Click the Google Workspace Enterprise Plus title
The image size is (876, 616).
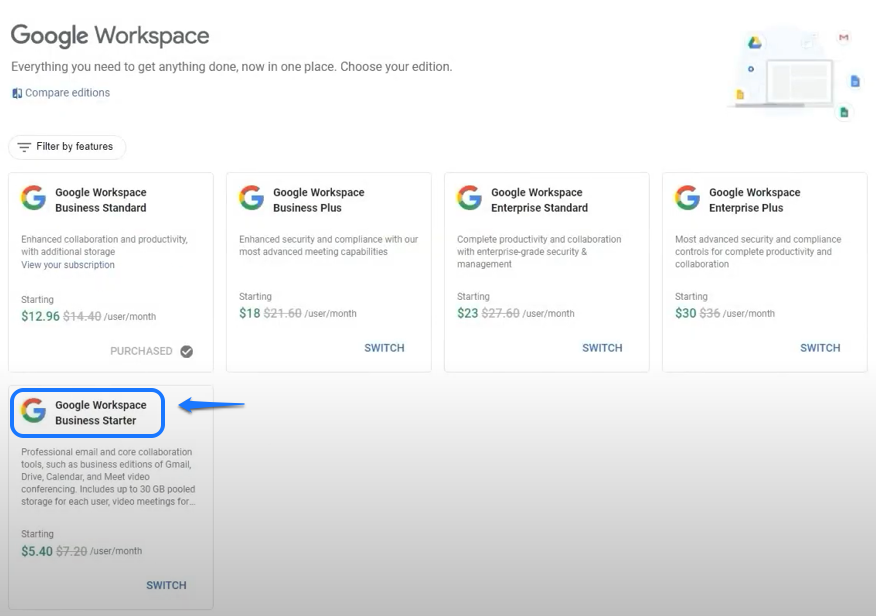[754, 200]
